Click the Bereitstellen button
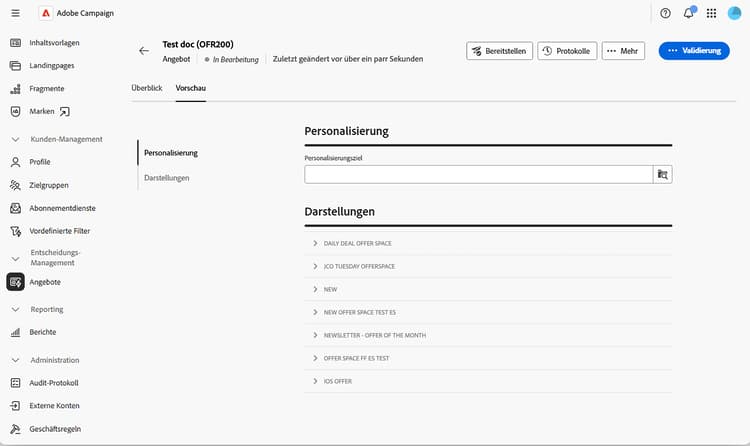Screen dimensions: 750x446 tap(499, 51)
